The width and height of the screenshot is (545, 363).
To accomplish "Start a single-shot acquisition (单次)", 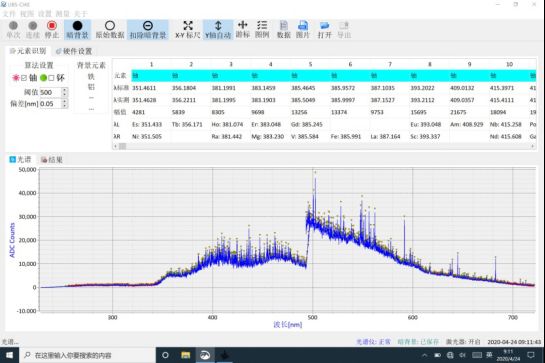I will click(x=13, y=30).
